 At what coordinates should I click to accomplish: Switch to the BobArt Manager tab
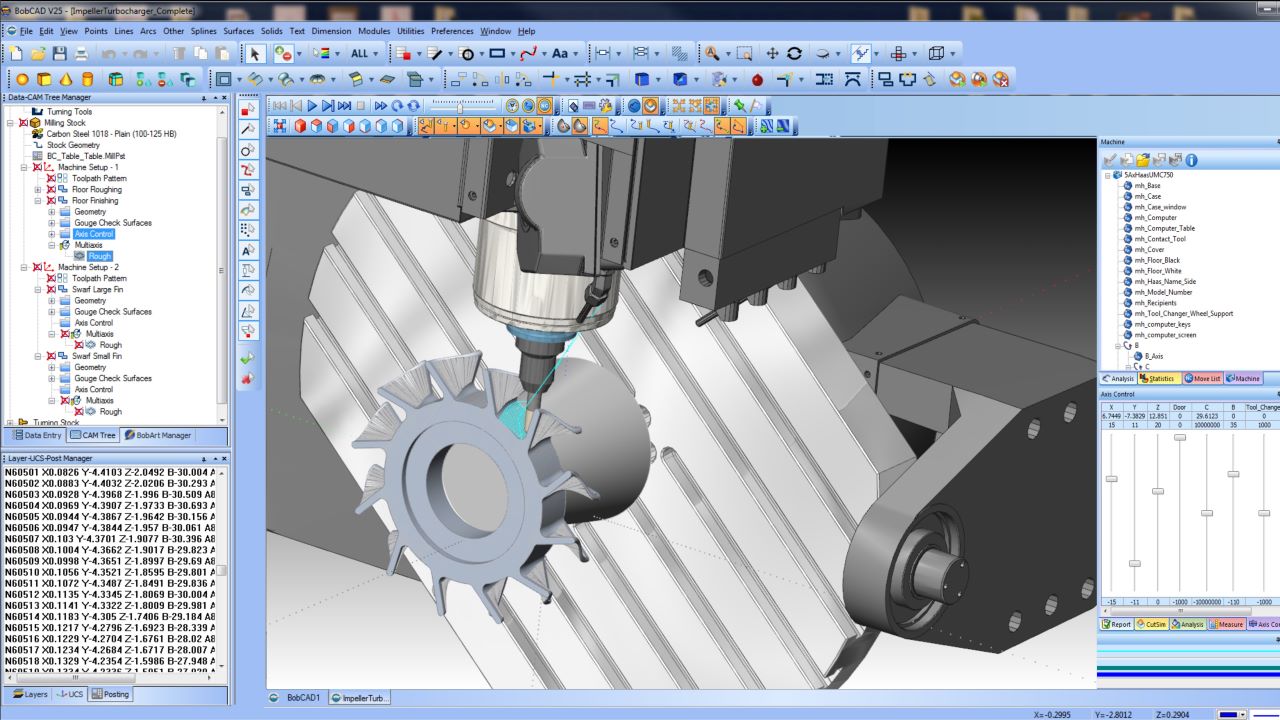(156, 435)
